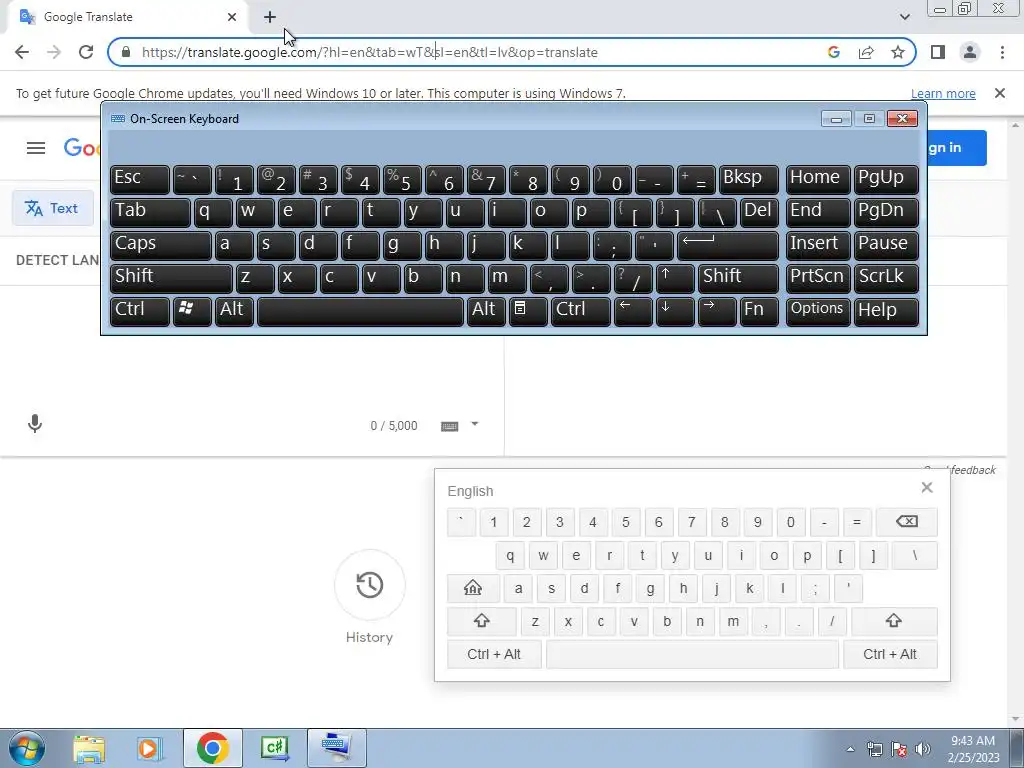This screenshot has height=768, width=1024.
Task: Click Sign in button
Action: click(957, 148)
